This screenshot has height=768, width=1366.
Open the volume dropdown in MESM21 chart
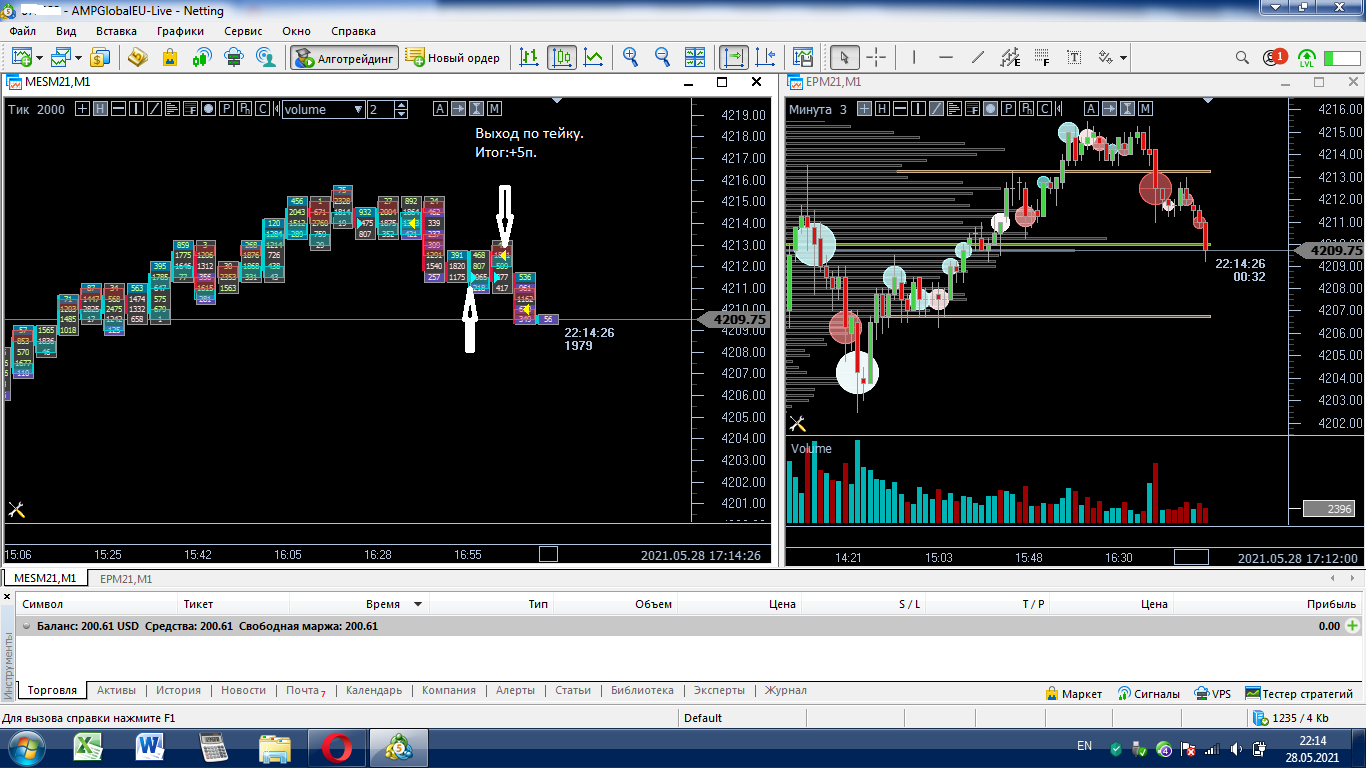(x=323, y=109)
